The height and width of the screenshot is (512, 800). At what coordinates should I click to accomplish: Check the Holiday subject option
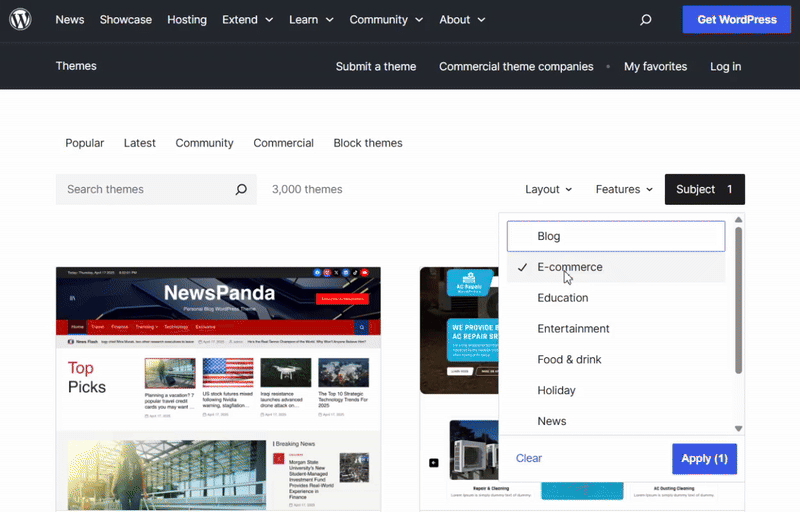click(616, 391)
